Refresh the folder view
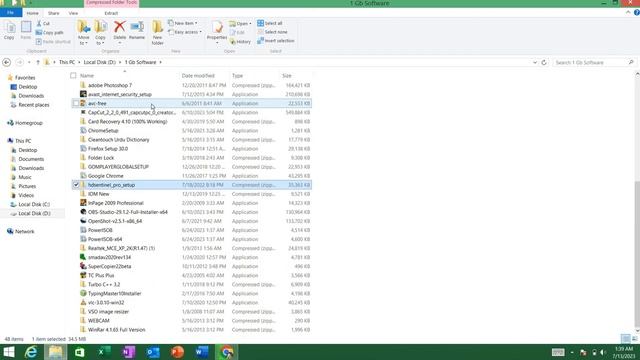This screenshot has height=360, width=640. tap(544, 62)
